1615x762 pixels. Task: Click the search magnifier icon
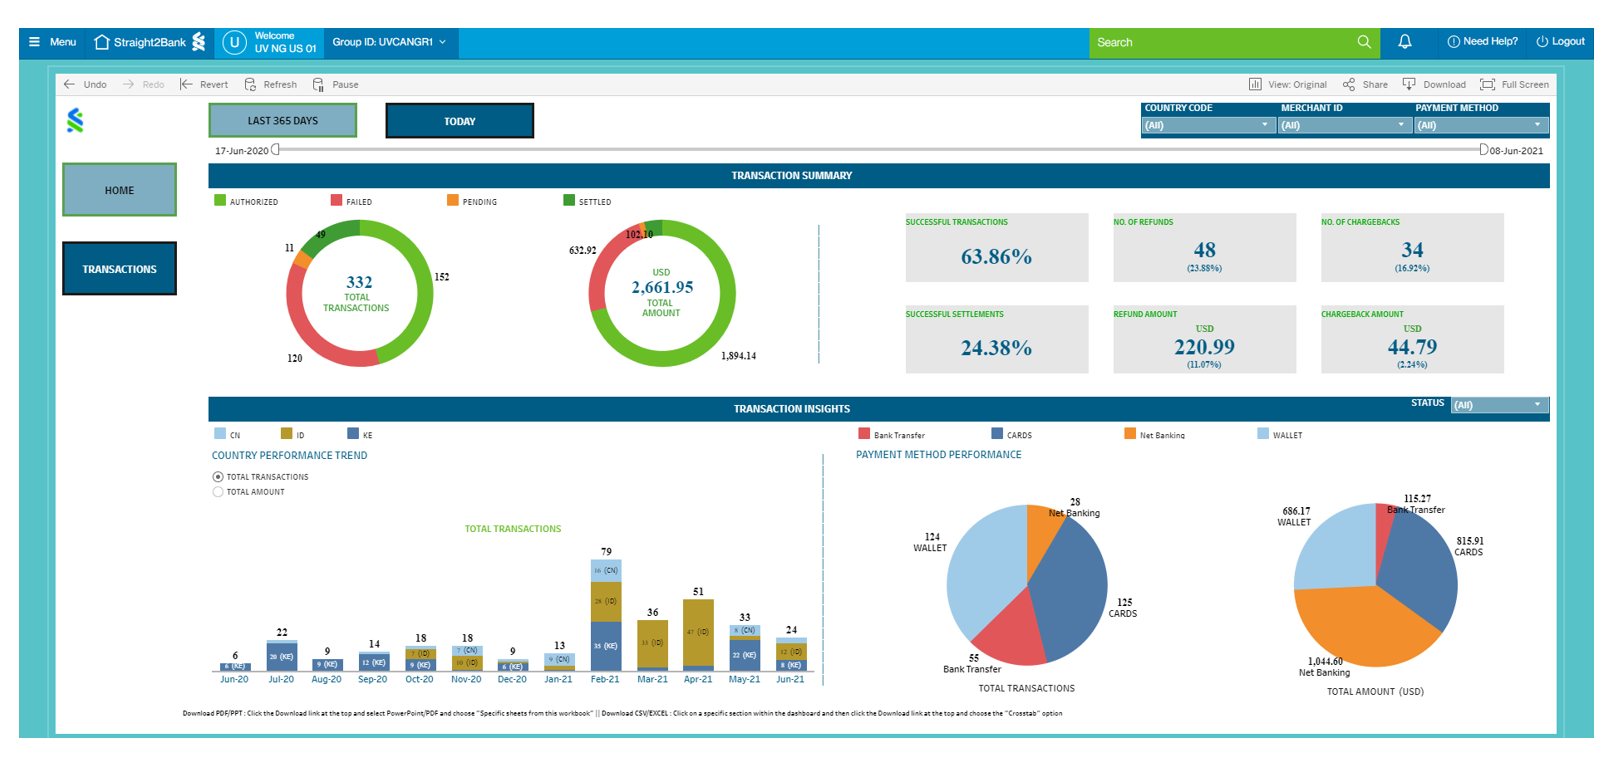point(1364,42)
